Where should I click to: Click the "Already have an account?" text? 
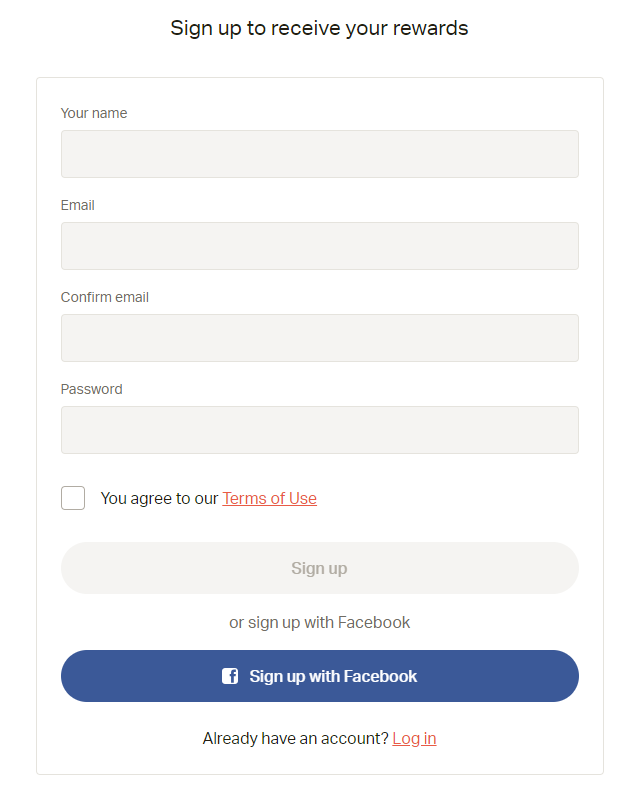point(295,738)
